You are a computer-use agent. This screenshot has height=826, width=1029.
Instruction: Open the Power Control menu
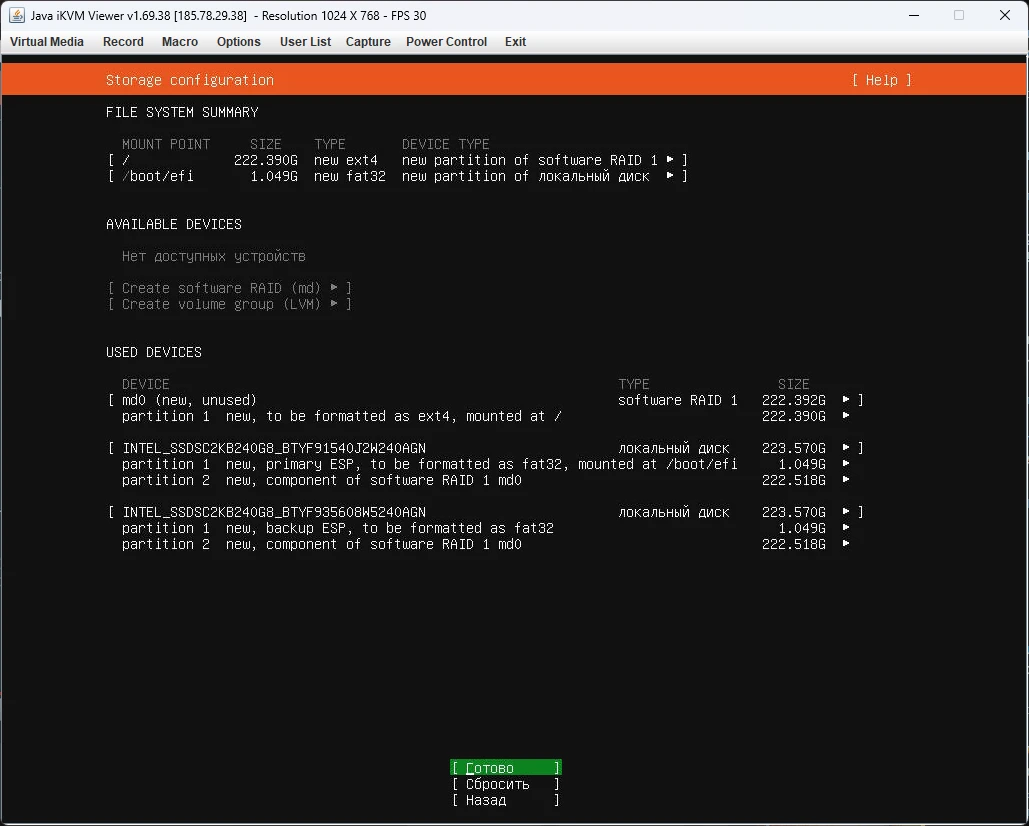tap(446, 42)
